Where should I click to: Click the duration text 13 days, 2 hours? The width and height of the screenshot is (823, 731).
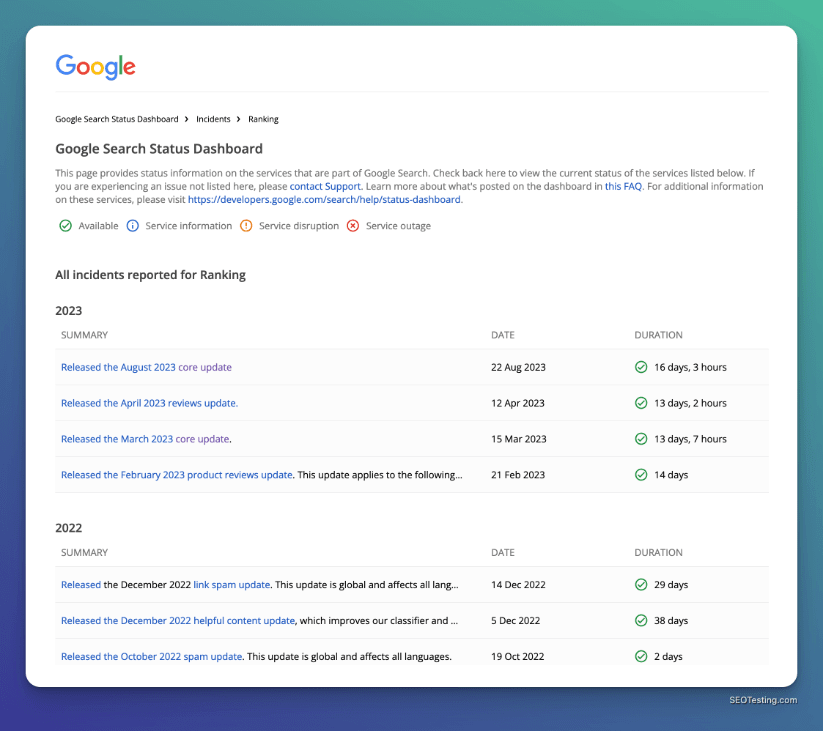point(690,403)
